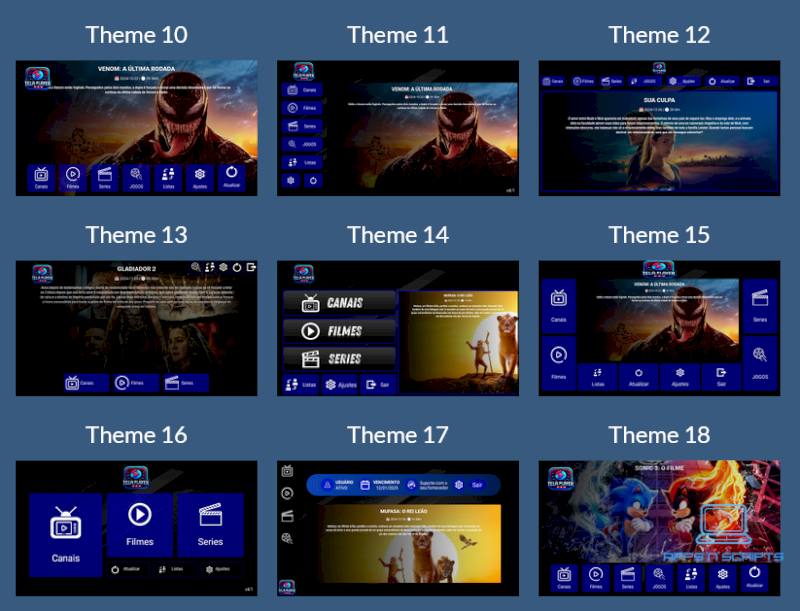Click Ajustes tile in Theme 15
The height and width of the screenshot is (611, 800).
[x=680, y=377]
